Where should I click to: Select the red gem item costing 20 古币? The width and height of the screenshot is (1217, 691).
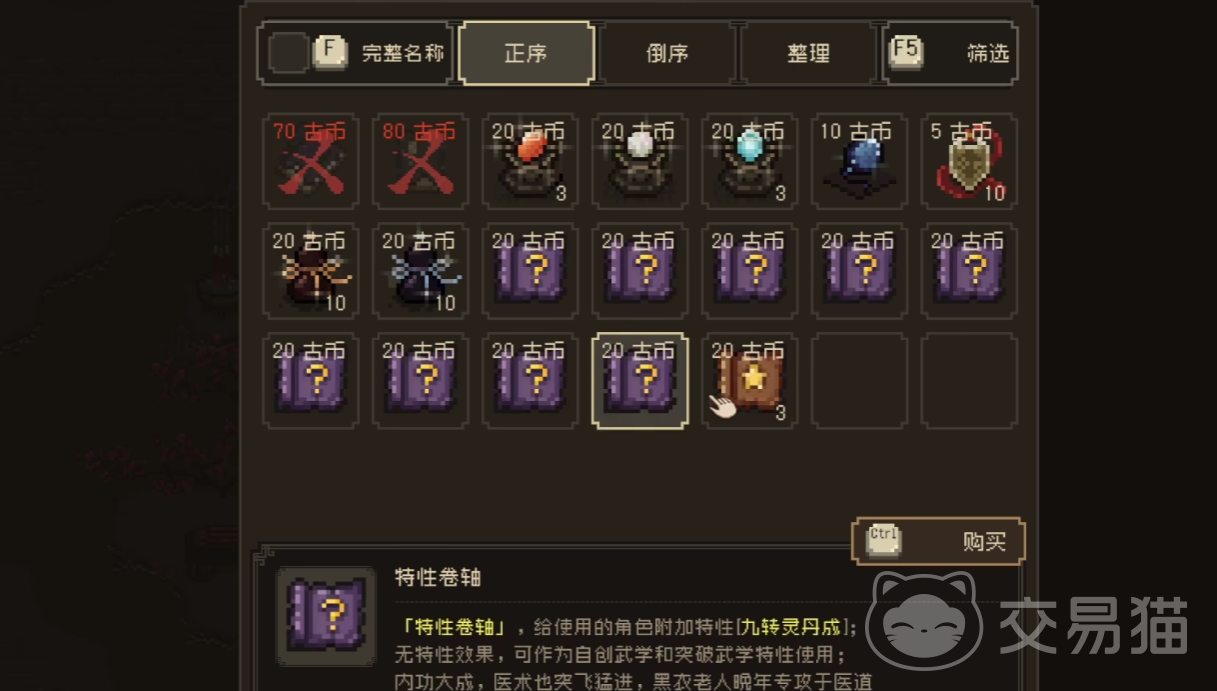(x=530, y=161)
